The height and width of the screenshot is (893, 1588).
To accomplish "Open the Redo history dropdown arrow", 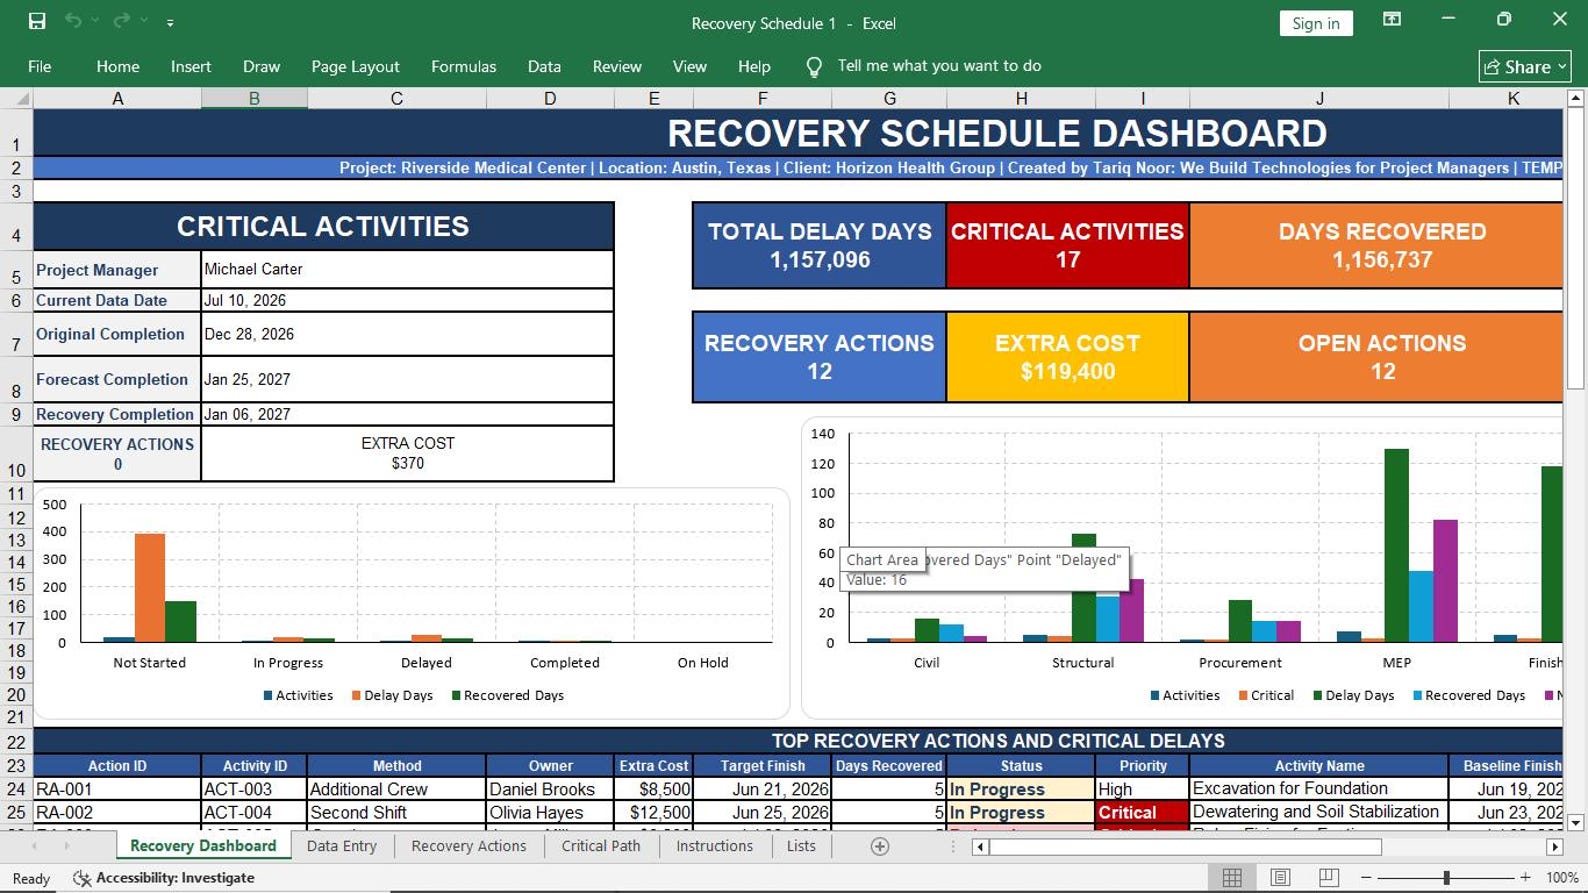I will [144, 21].
